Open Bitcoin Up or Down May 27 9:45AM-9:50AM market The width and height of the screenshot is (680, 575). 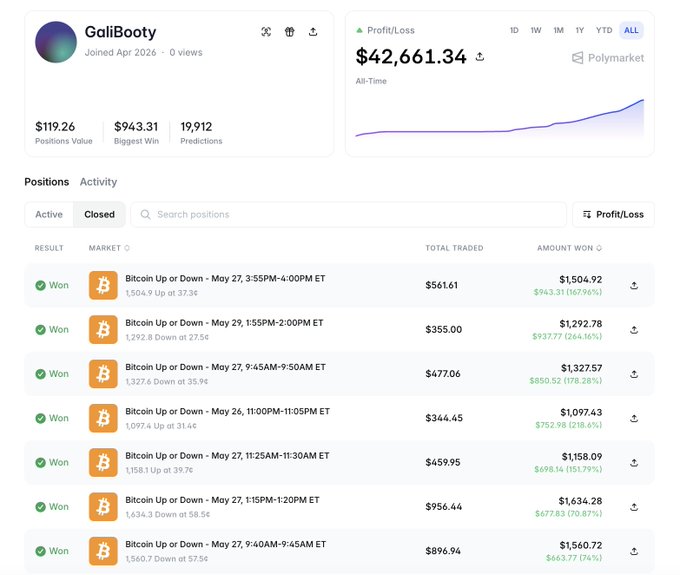click(x=226, y=367)
